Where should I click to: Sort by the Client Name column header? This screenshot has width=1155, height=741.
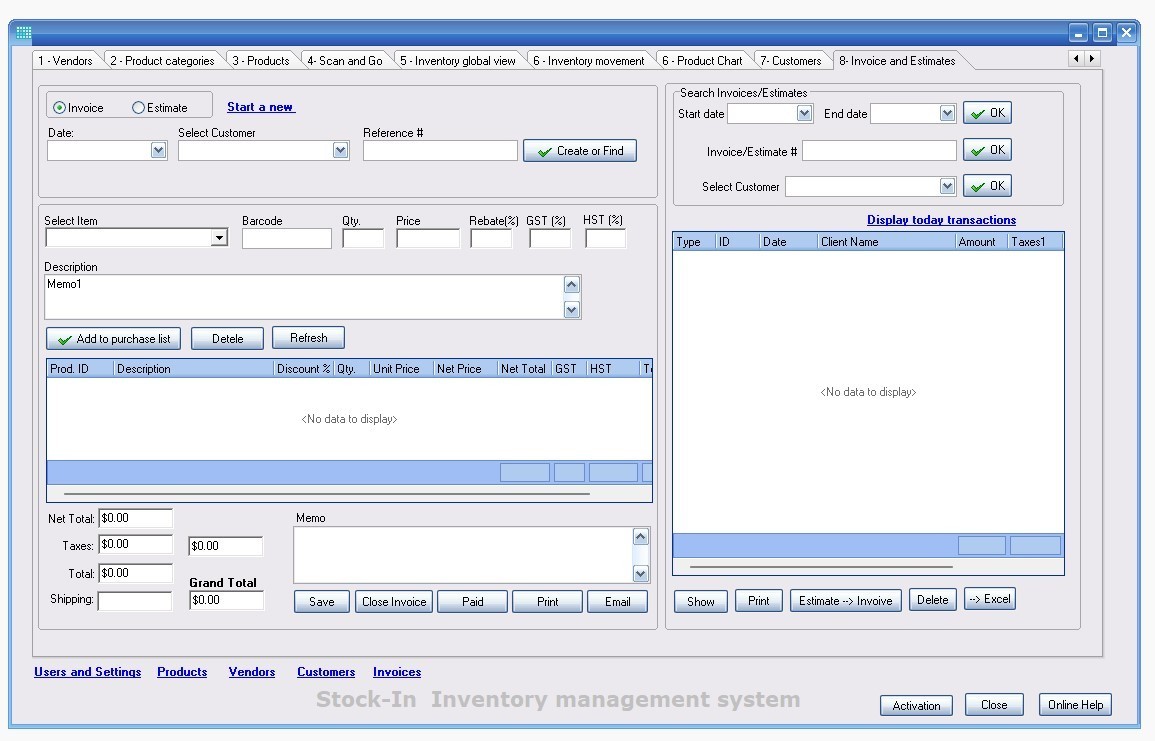[886, 242]
